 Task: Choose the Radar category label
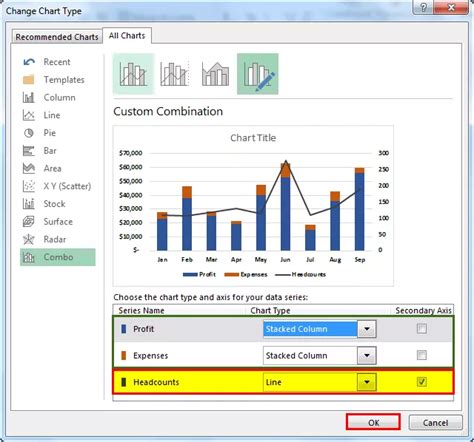pyautogui.click(x=55, y=239)
